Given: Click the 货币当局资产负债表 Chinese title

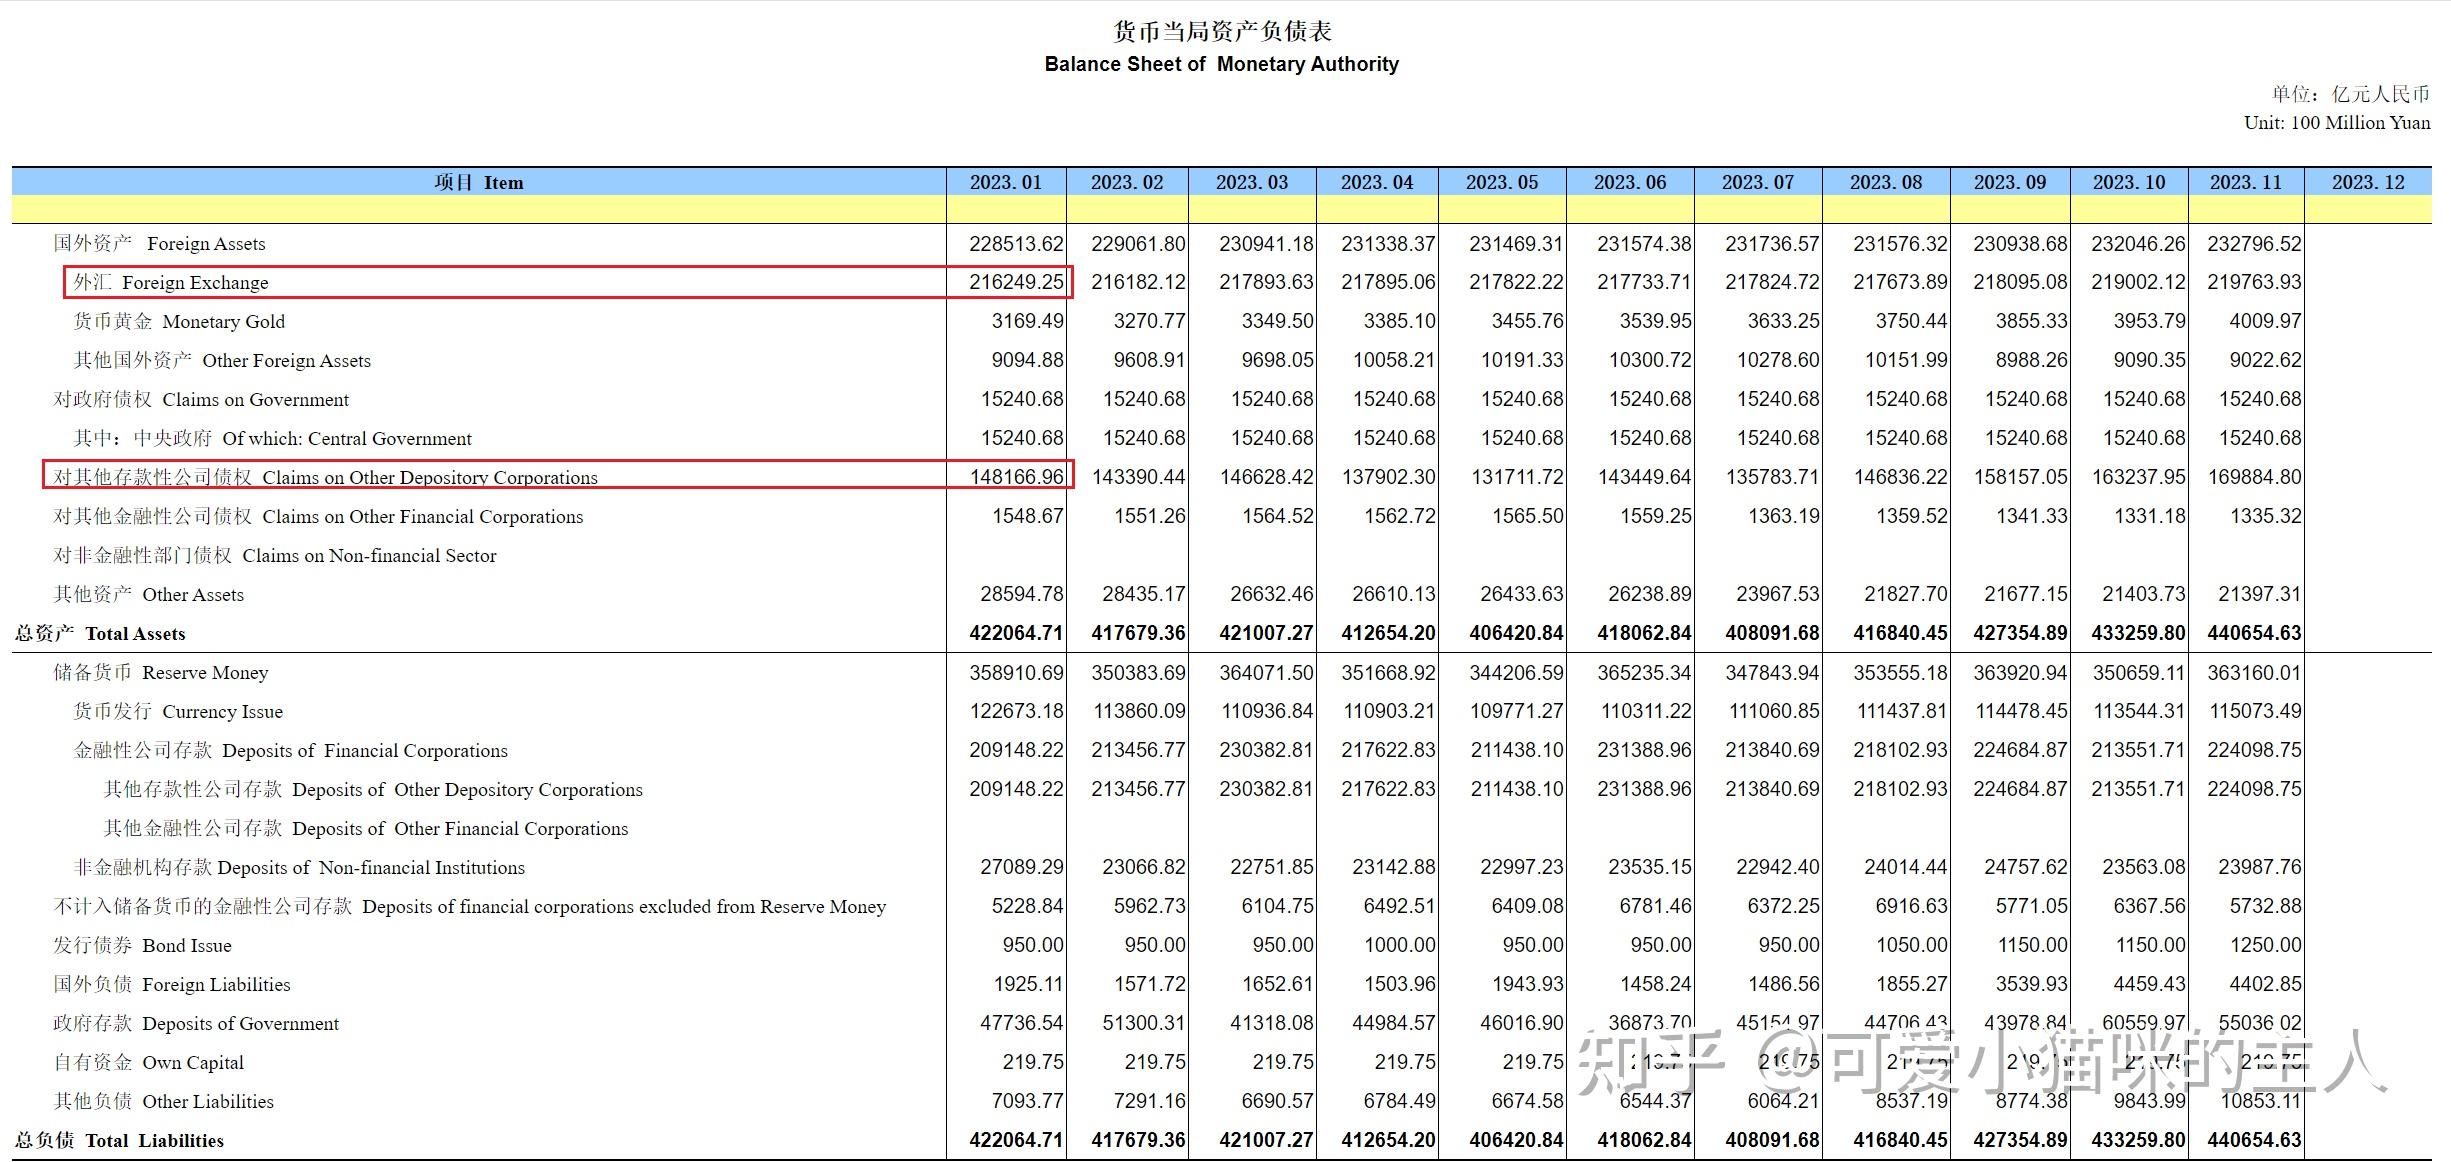Looking at the screenshot, I should pos(1222,31).
